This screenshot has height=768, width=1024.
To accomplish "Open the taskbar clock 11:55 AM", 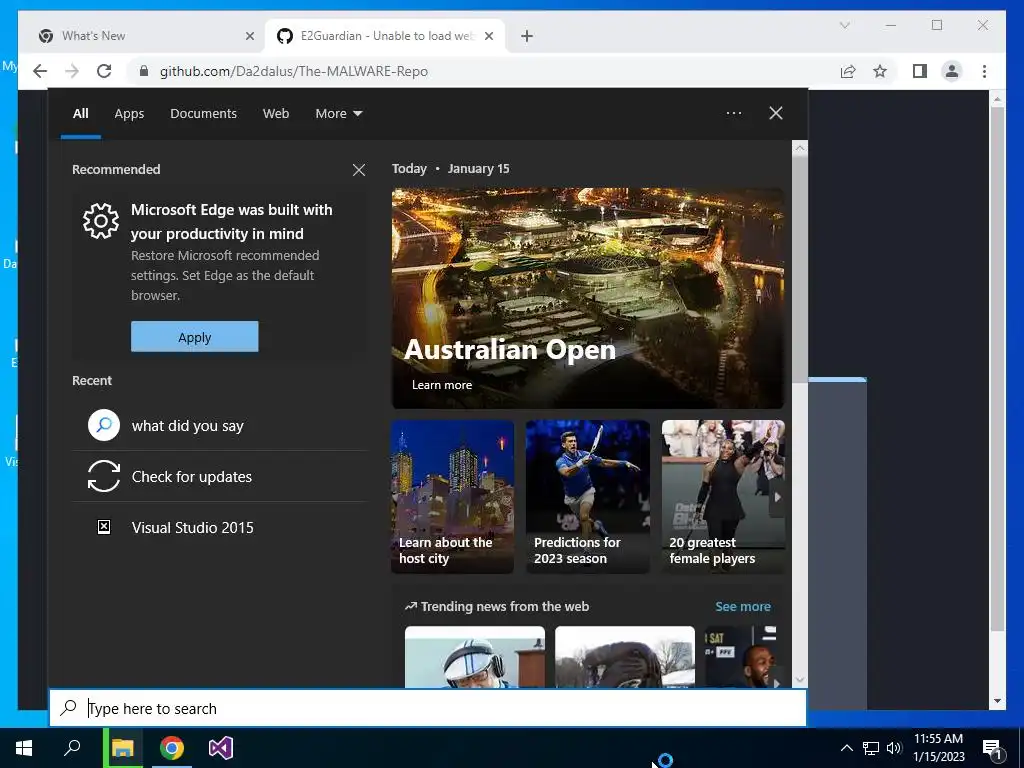I will click(938, 748).
